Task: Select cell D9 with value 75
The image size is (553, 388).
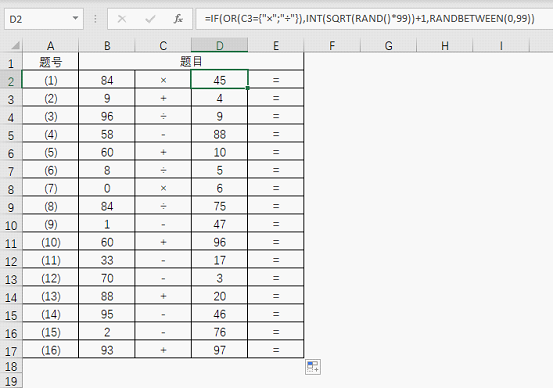Action: point(219,206)
